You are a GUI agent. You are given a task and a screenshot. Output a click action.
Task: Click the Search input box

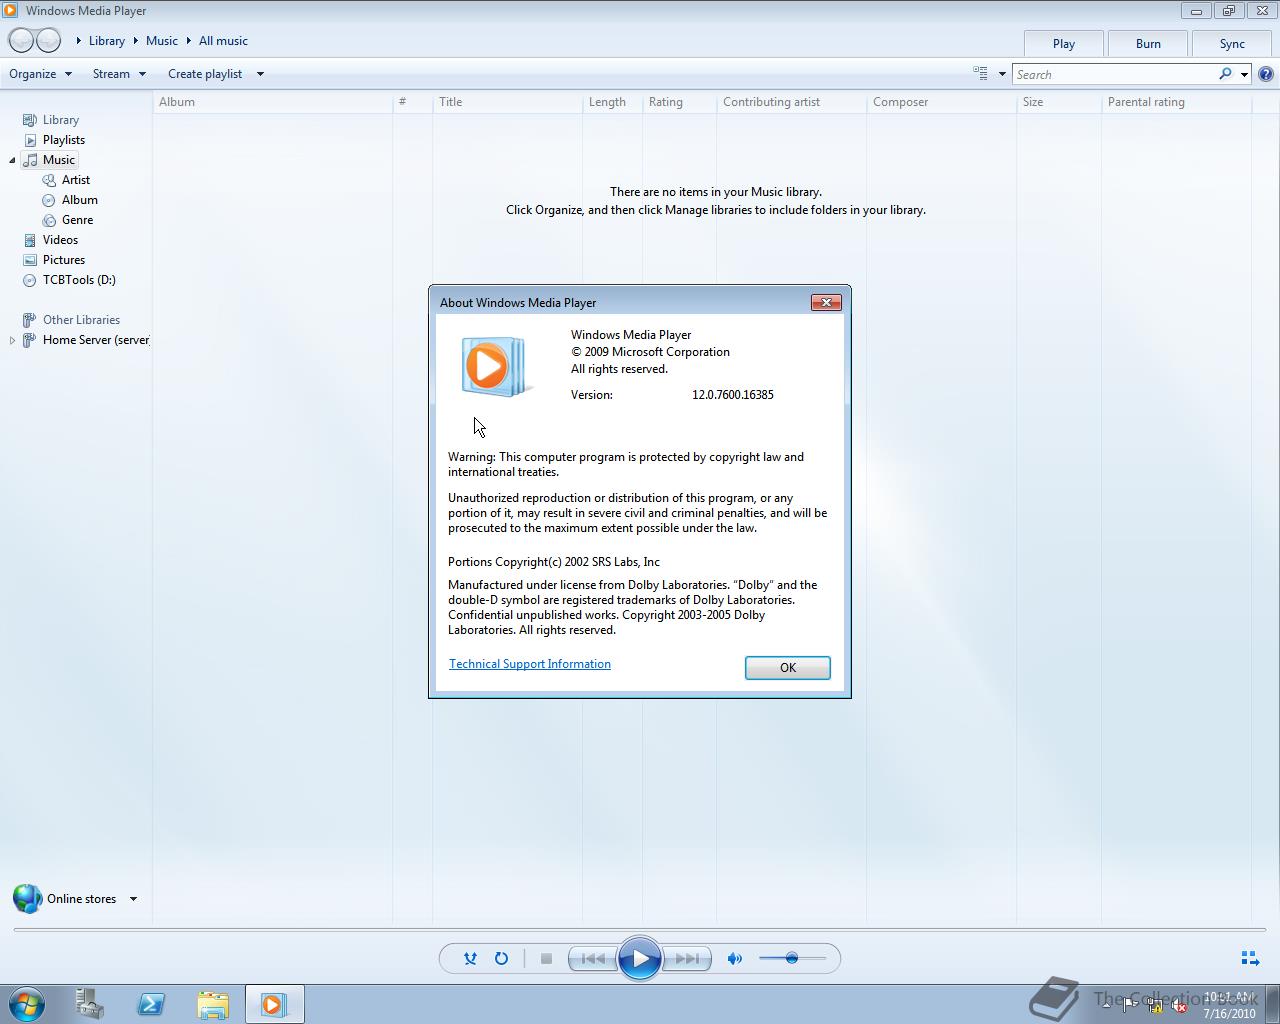1114,74
